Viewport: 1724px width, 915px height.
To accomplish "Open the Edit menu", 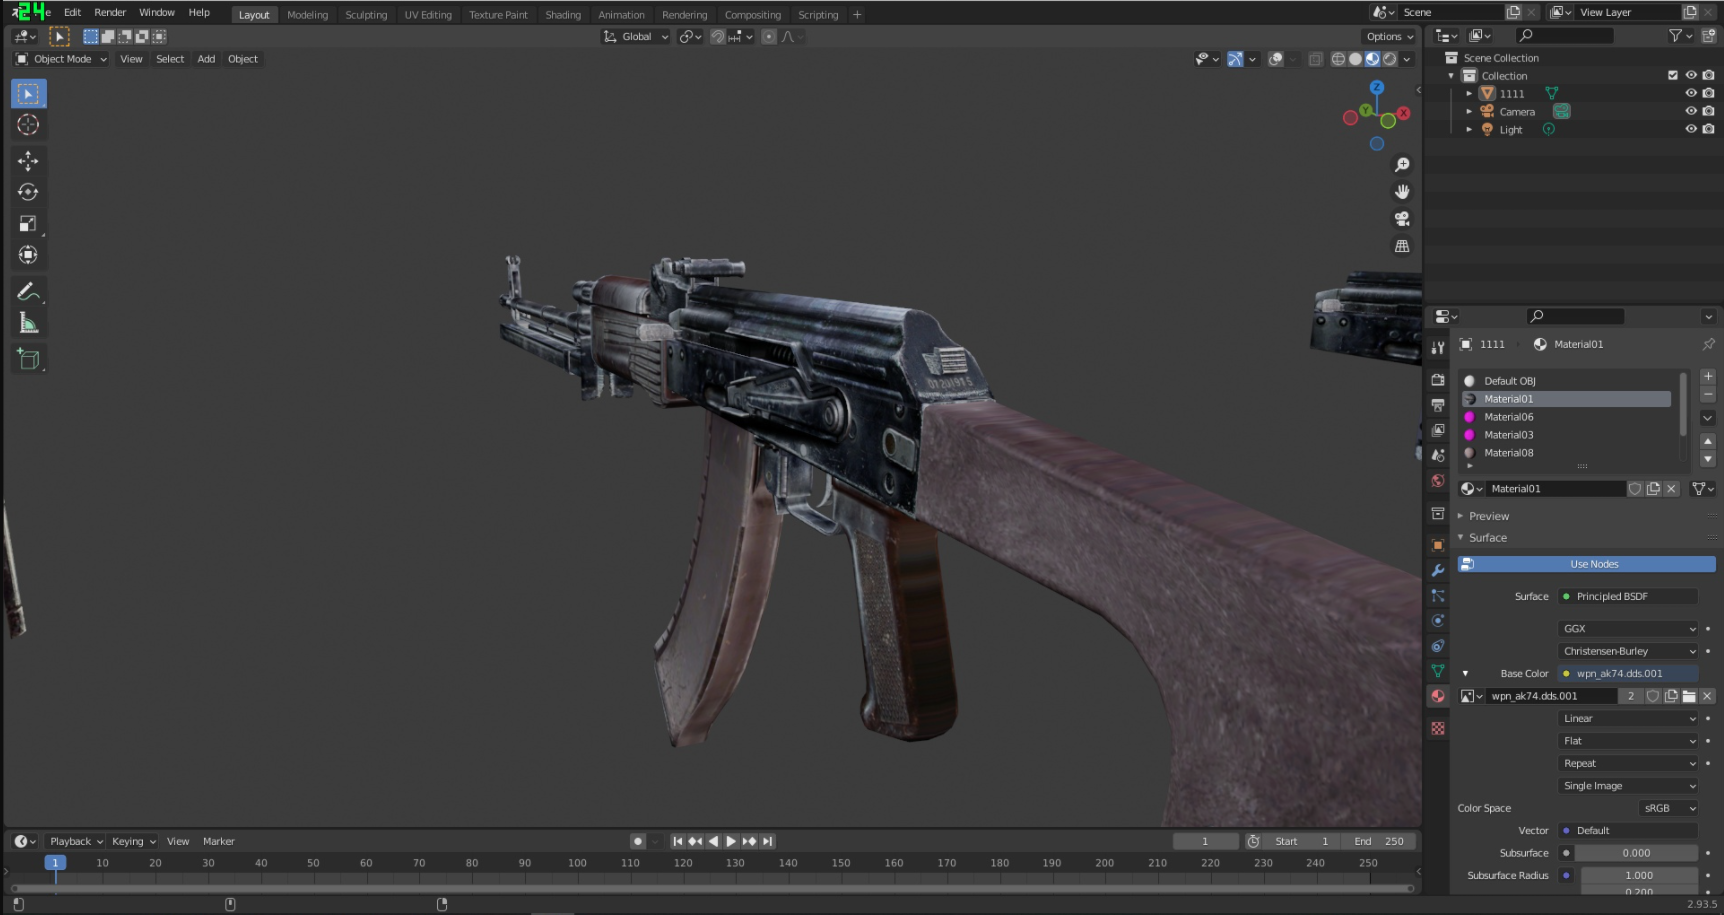I will tap(72, 13).
